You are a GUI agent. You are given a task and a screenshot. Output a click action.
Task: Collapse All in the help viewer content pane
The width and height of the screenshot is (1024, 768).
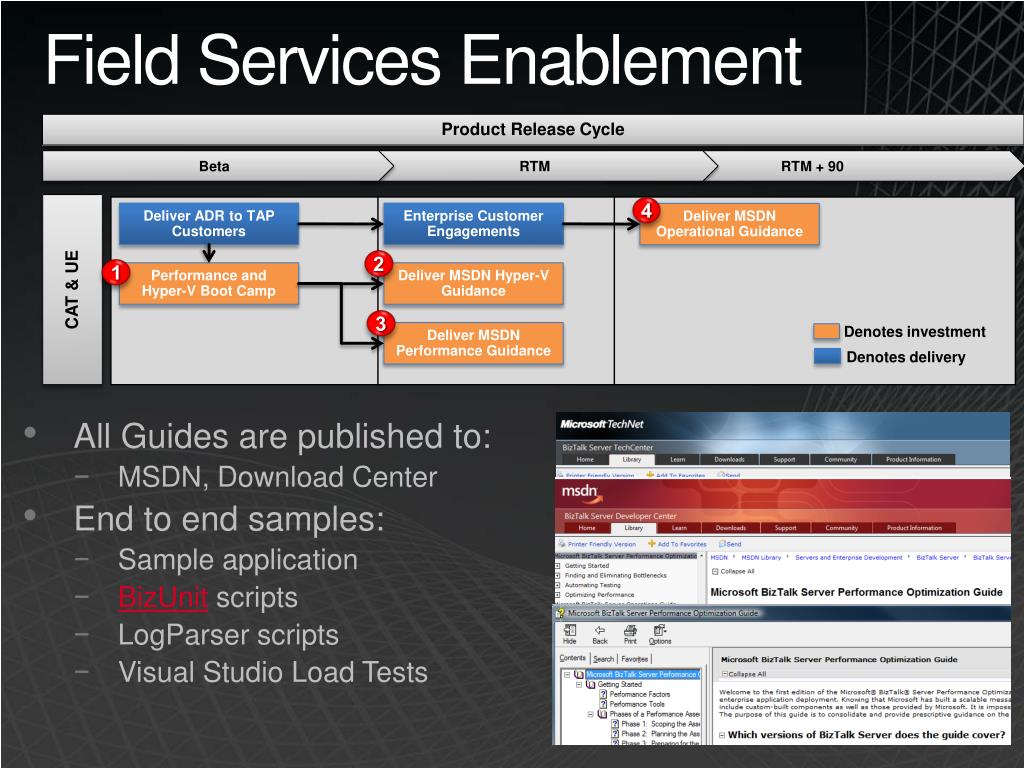pyautogui.click(x=743, y=674)
